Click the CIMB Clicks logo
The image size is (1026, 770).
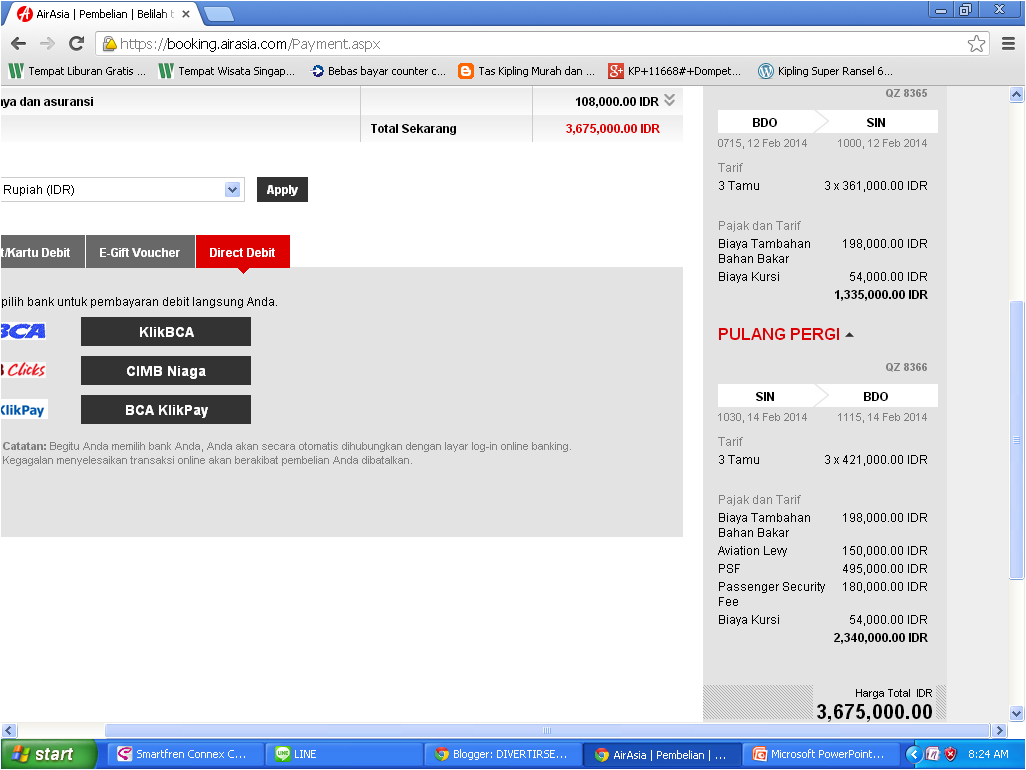click(22, 370)
